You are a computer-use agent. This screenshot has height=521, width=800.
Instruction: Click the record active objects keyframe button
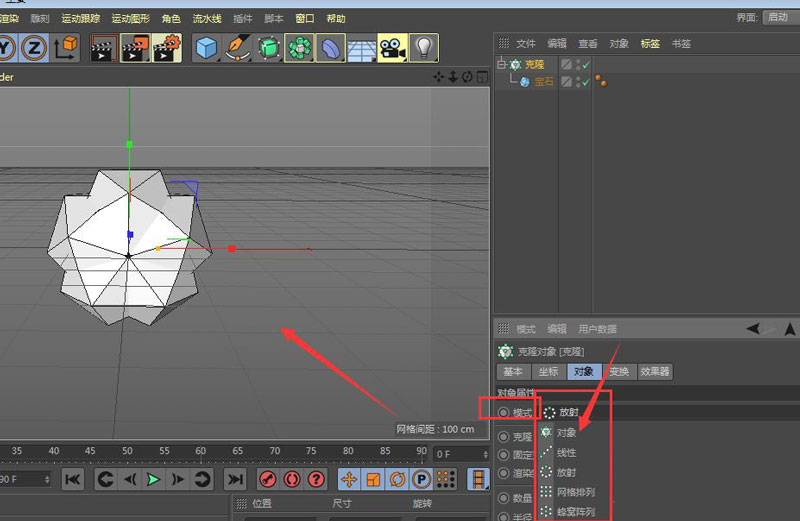[x=267, y=480]
